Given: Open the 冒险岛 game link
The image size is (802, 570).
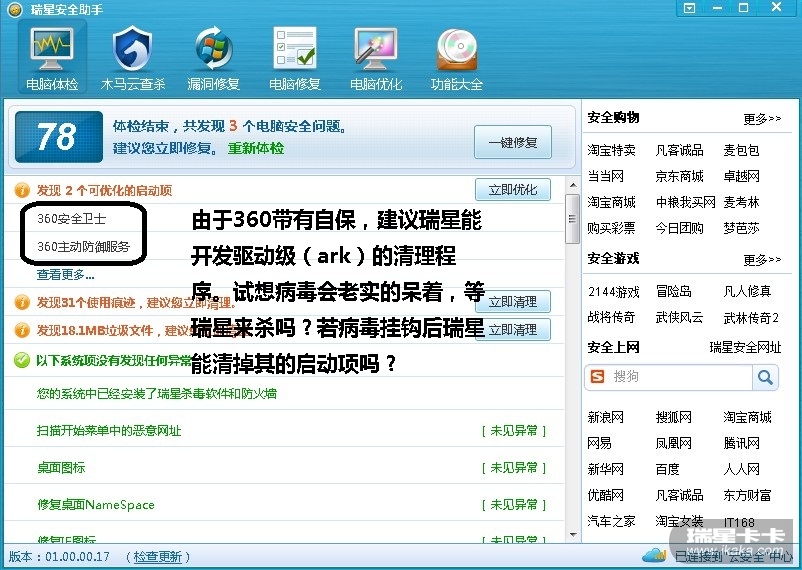Looking at the screenshot, I should 674,292.
